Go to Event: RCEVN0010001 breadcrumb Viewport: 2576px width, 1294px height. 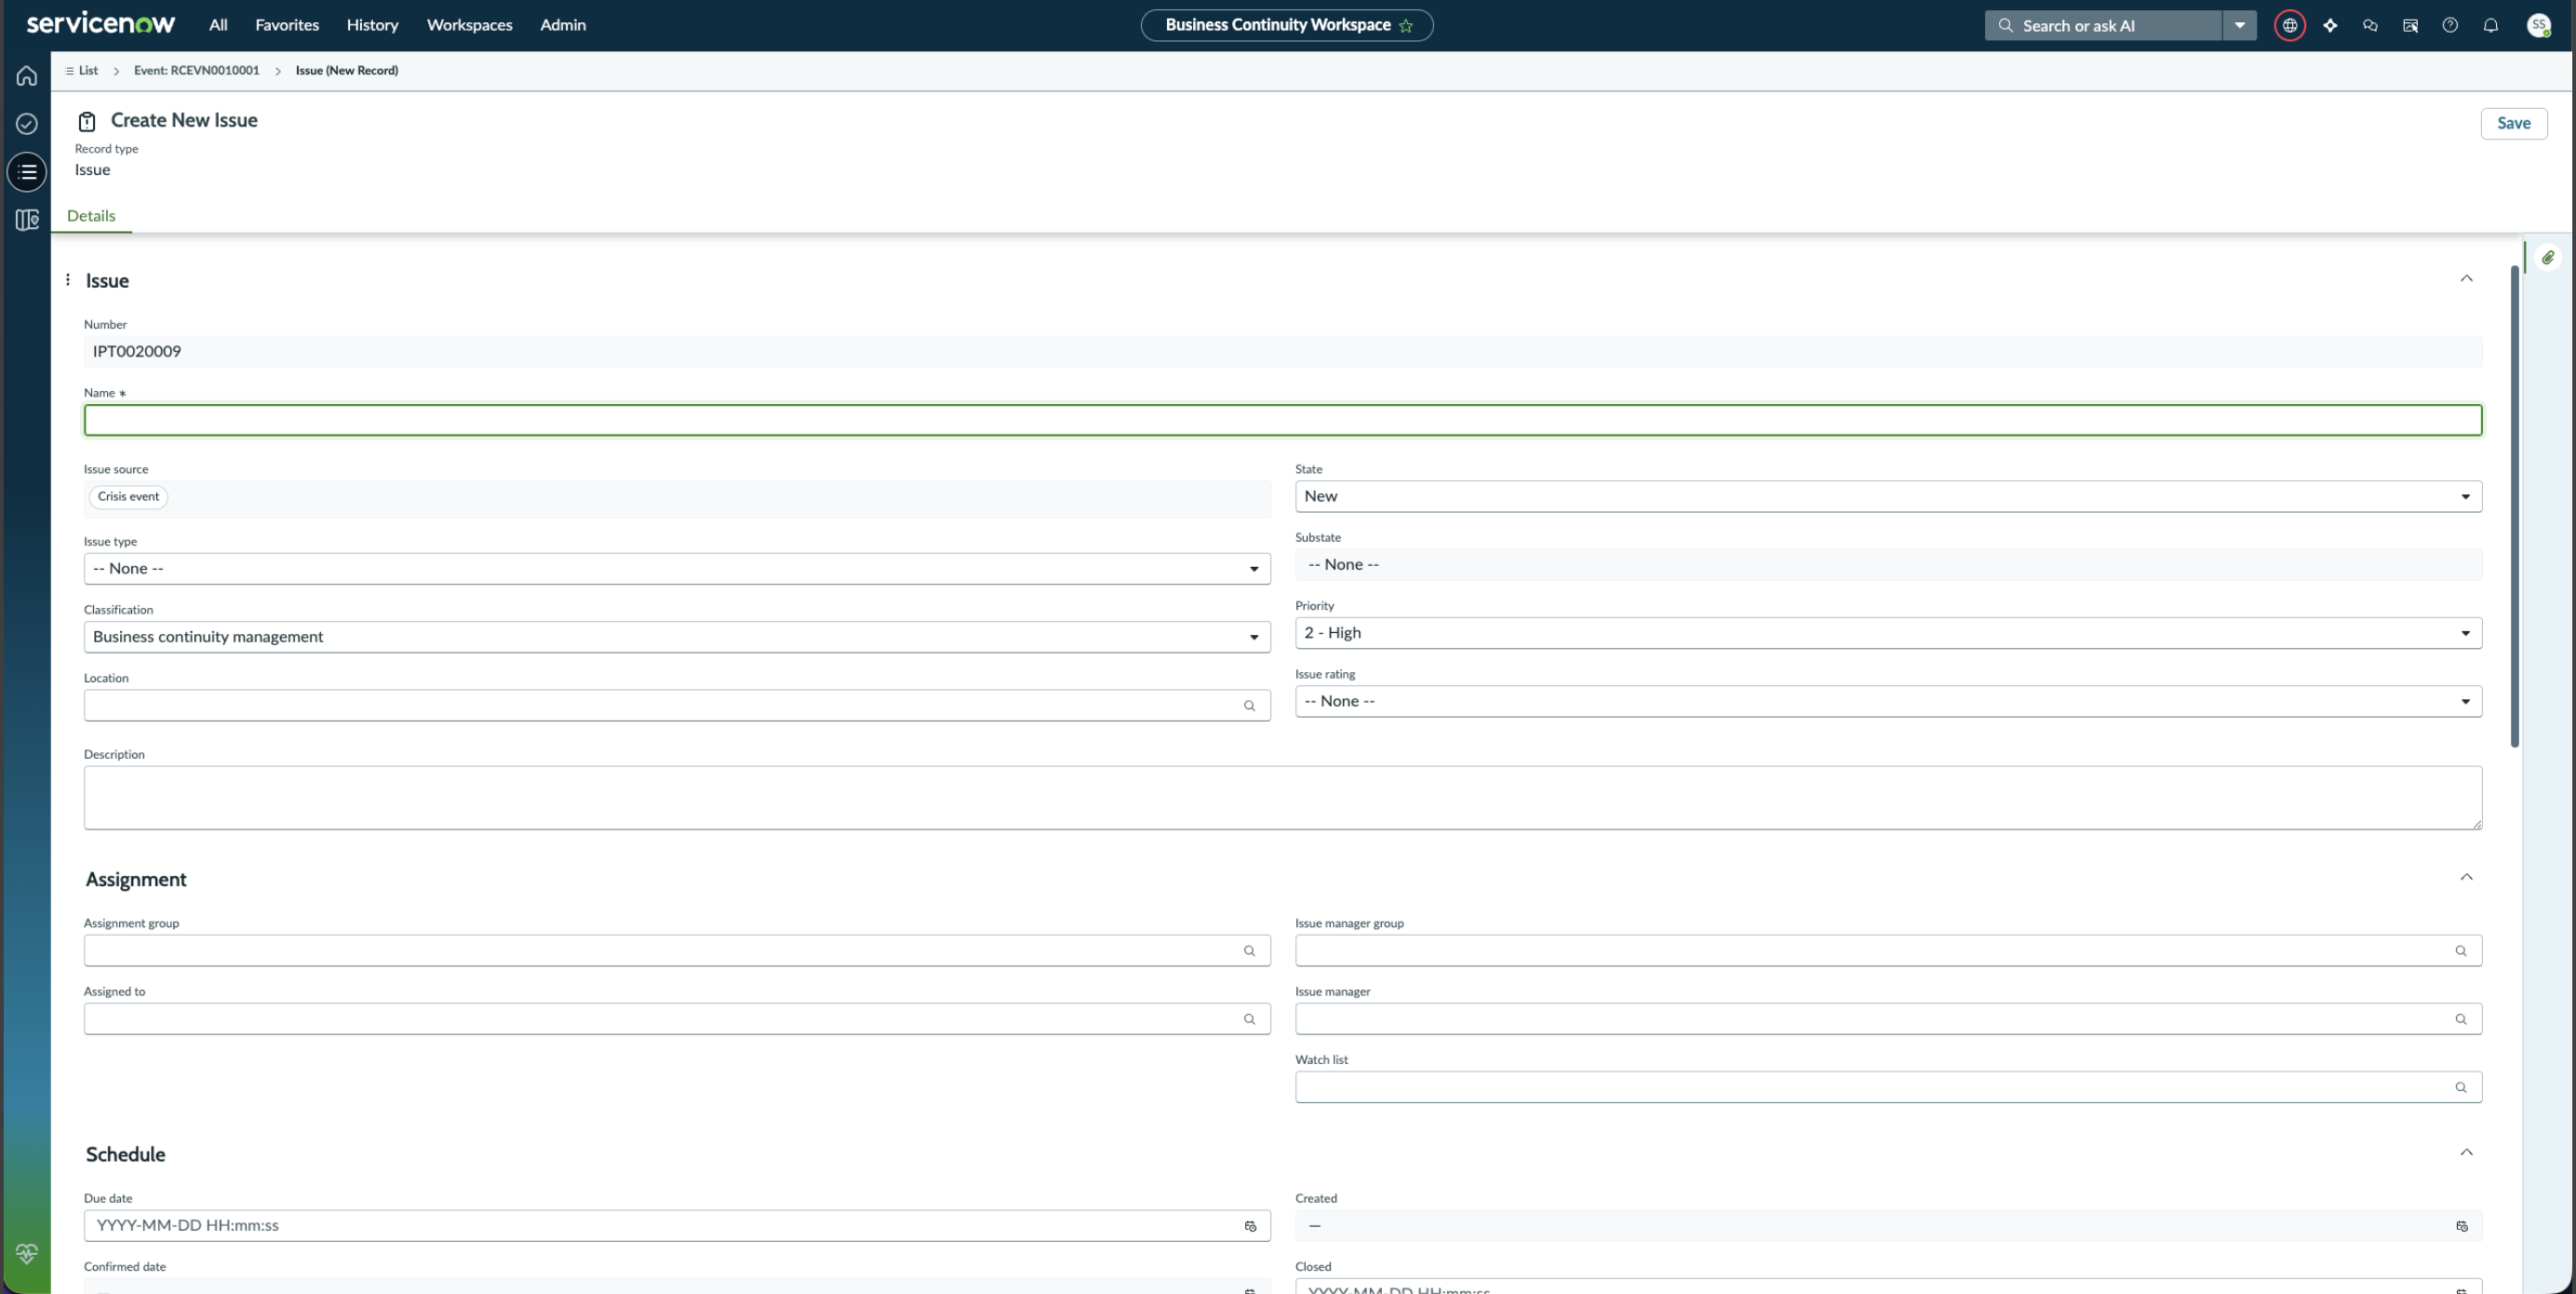[196, 71]
